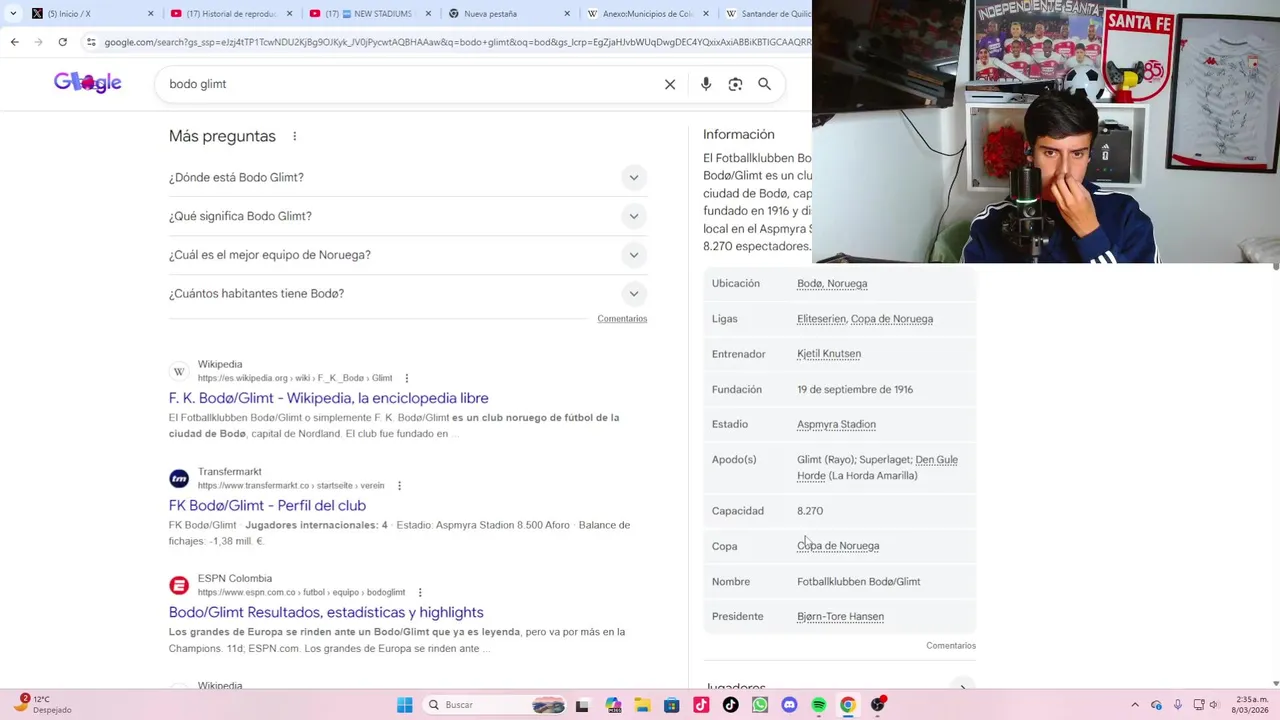Click 'Bjørn-Tore Hansen' president link

tap(840, 617)
